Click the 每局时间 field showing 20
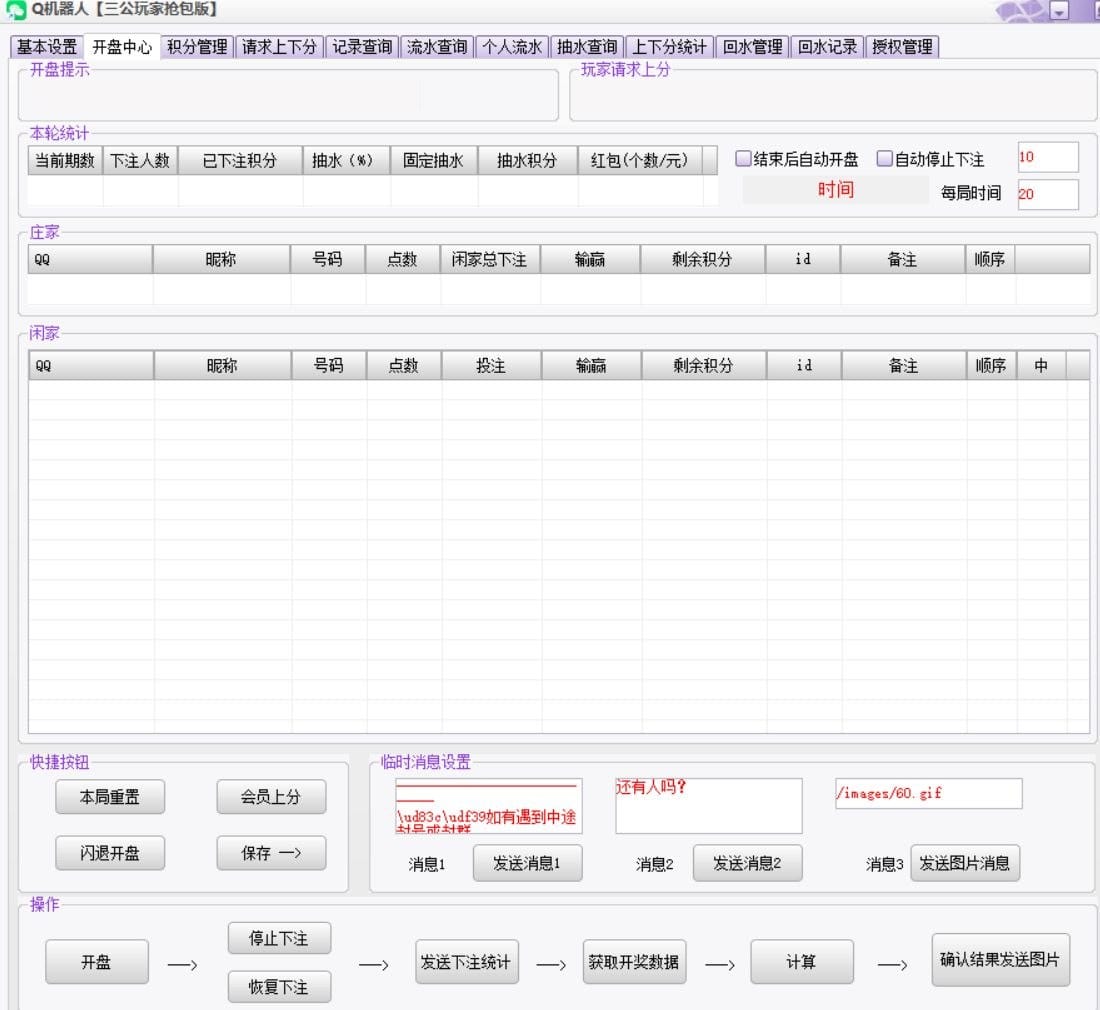This screenshot has height=1010, width=1100. point(1048,194)
